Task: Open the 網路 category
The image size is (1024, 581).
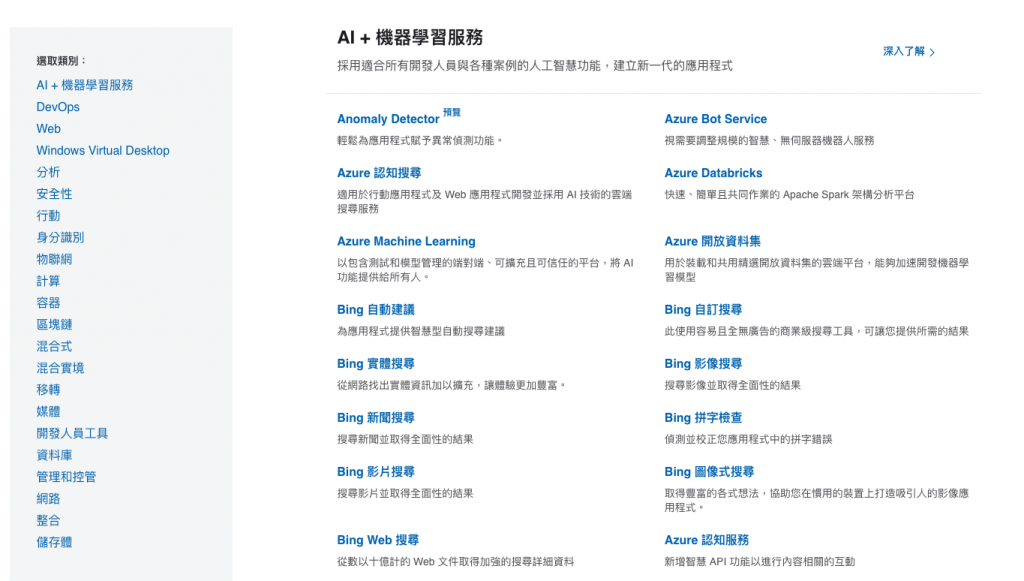Action: point(48,499)
